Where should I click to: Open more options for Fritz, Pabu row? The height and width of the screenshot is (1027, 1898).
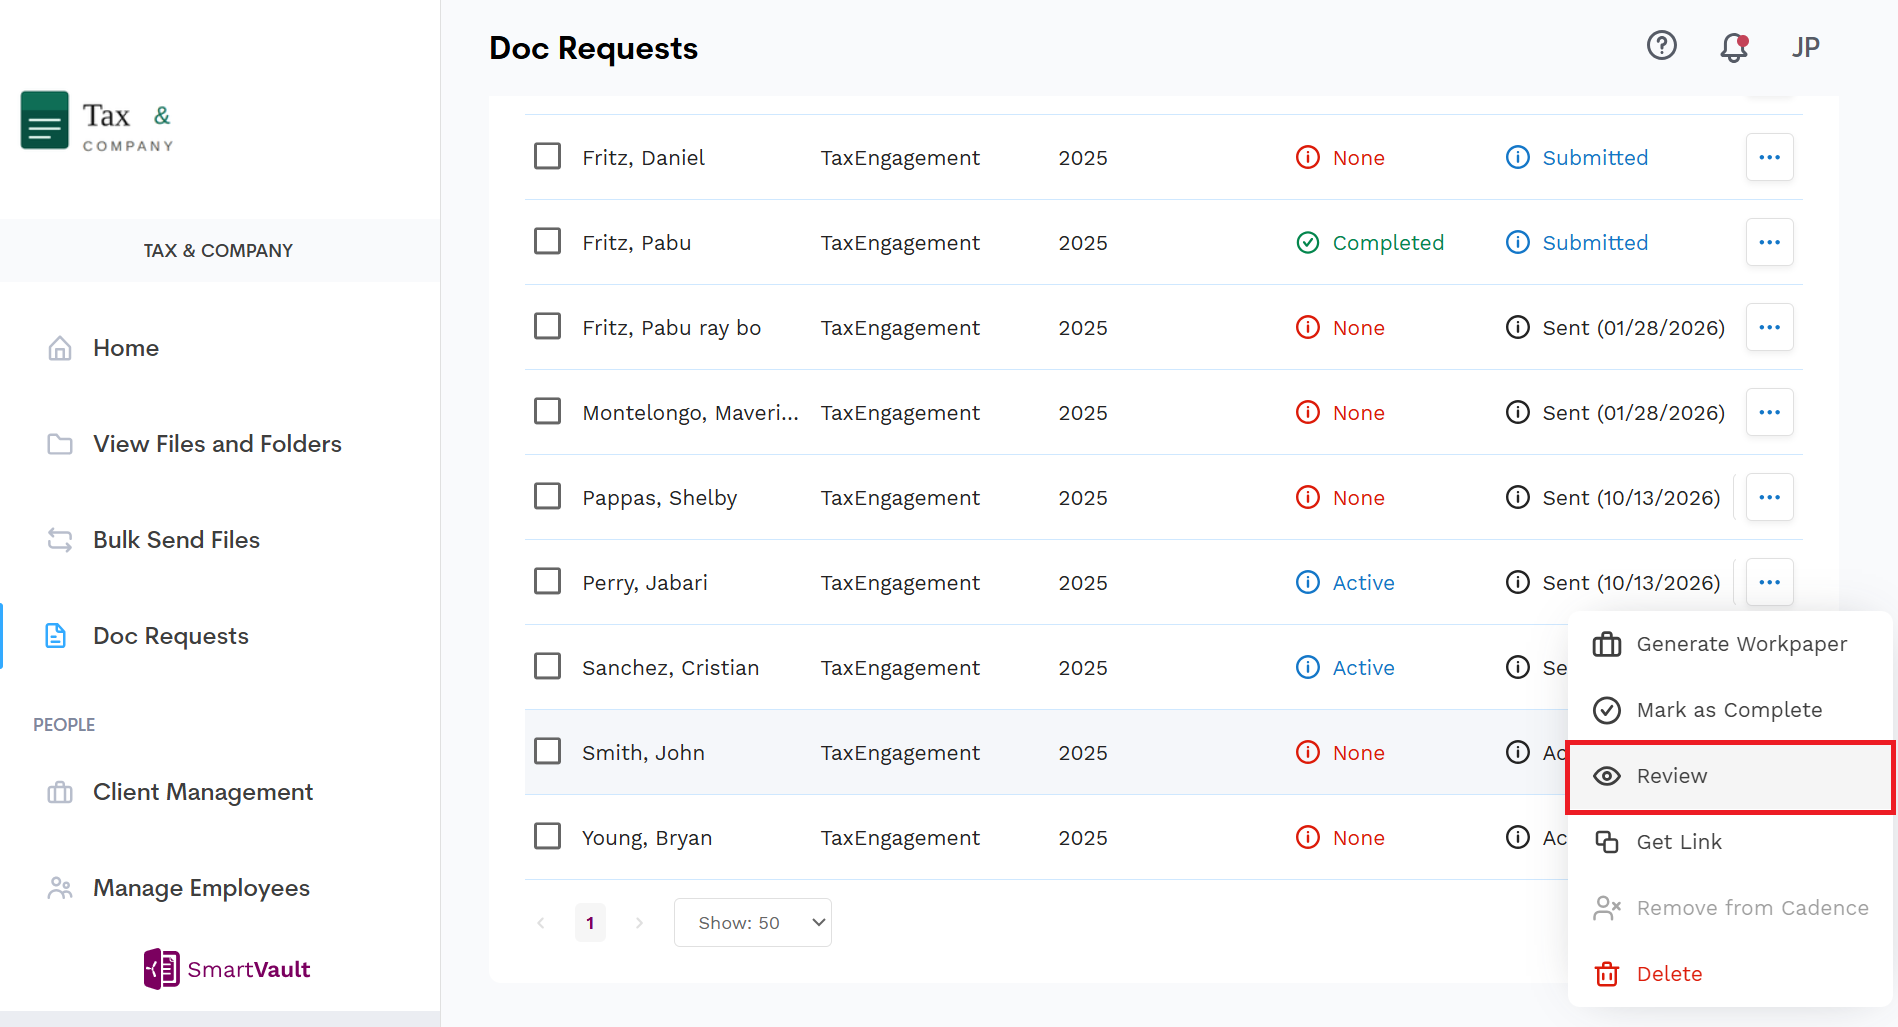1769,242
